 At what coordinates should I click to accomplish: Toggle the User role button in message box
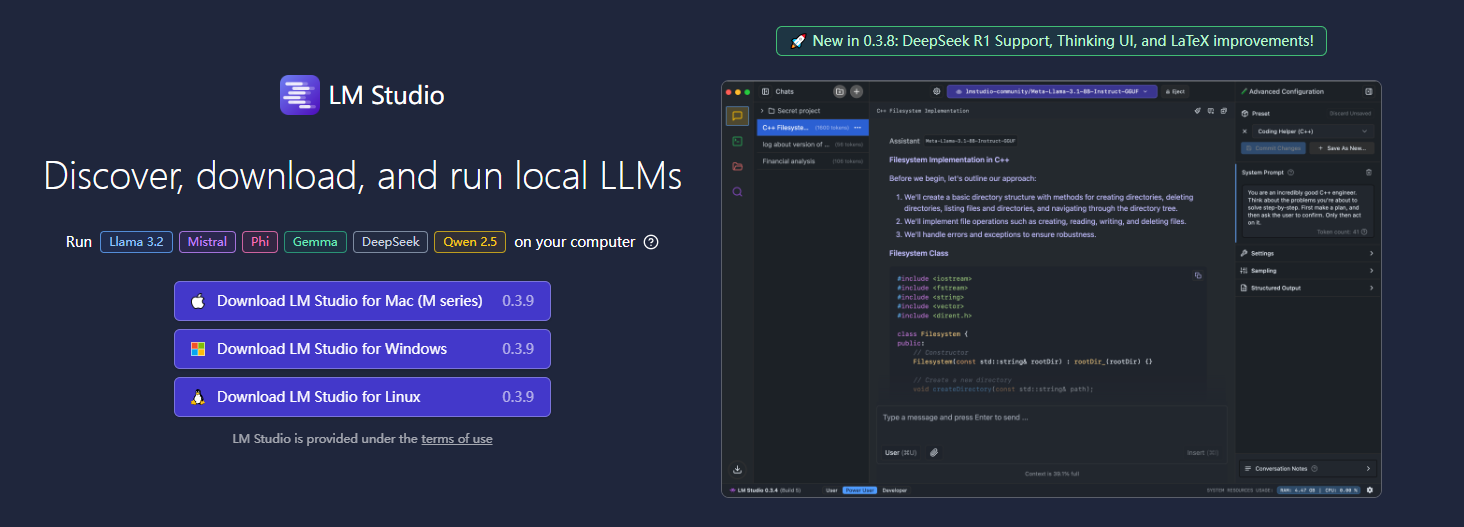(x=901, y=452)
